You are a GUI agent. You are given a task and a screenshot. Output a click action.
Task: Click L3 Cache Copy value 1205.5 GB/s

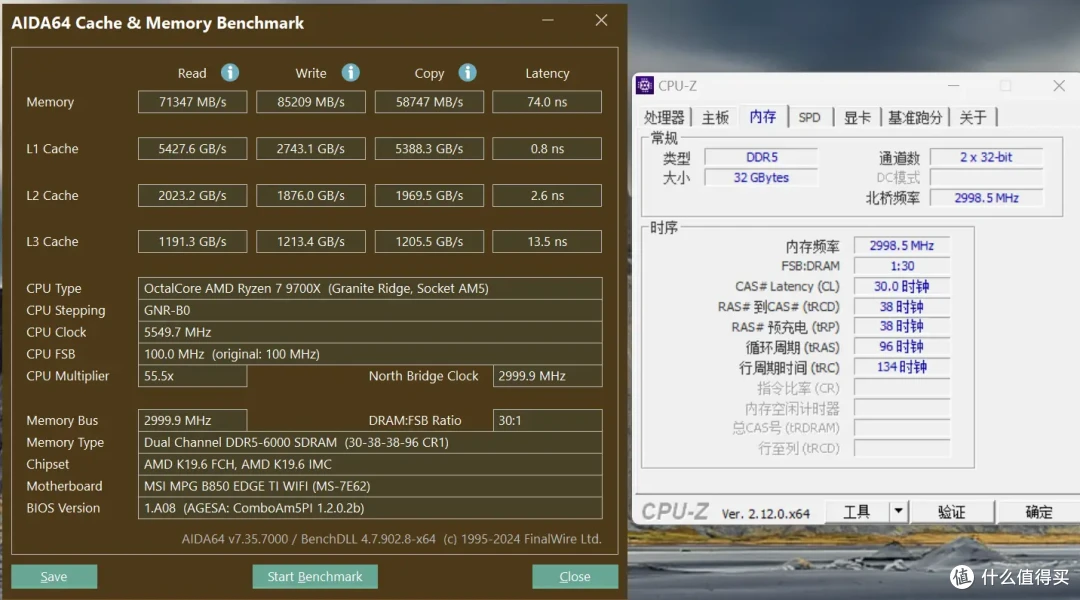[x=429, y=242]
